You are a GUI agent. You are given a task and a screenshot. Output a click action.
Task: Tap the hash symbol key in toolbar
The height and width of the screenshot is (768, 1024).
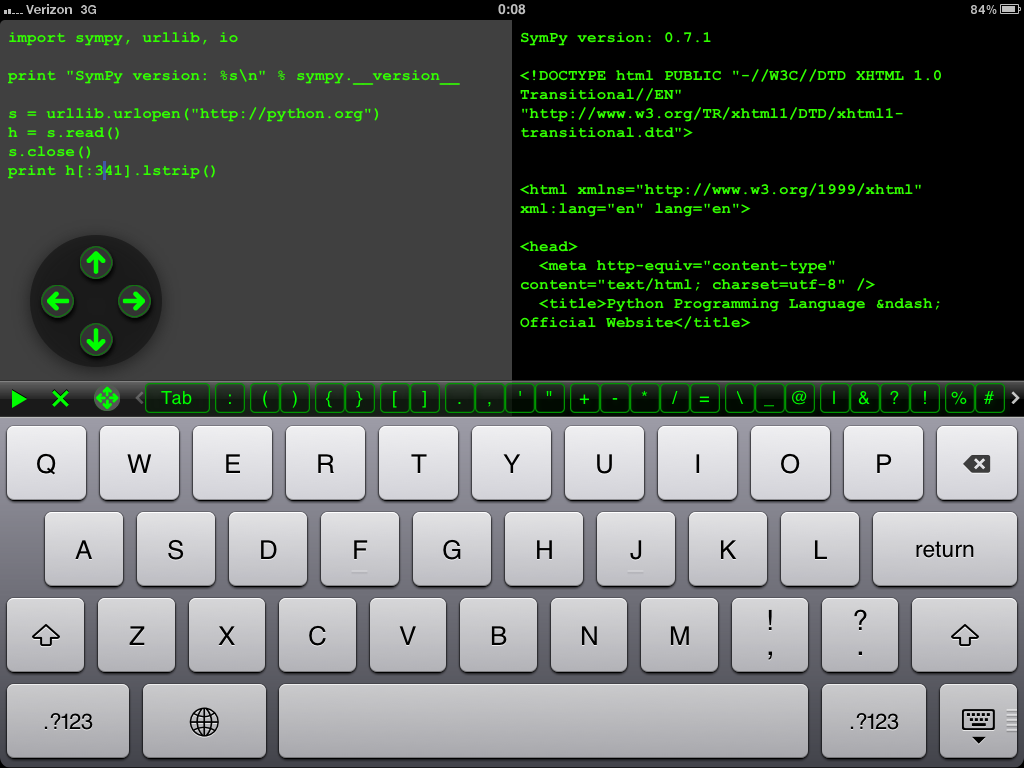tap(989, 399)
